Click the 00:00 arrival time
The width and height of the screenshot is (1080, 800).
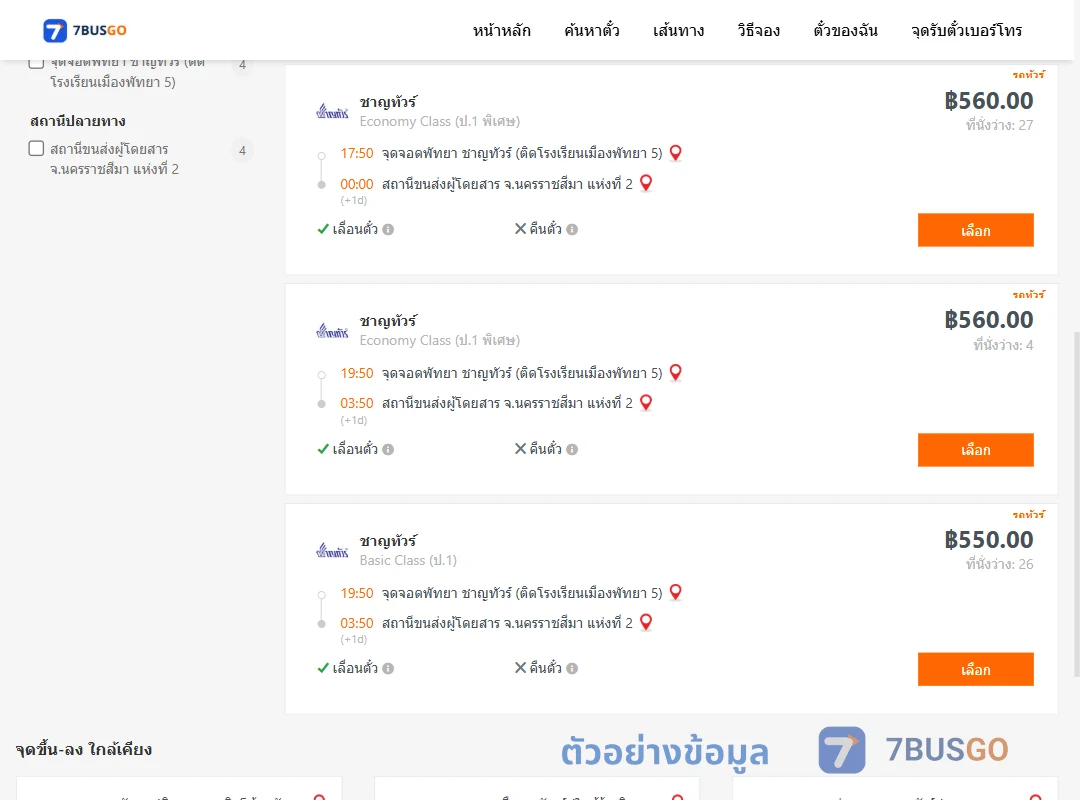[x=357, y=184]
